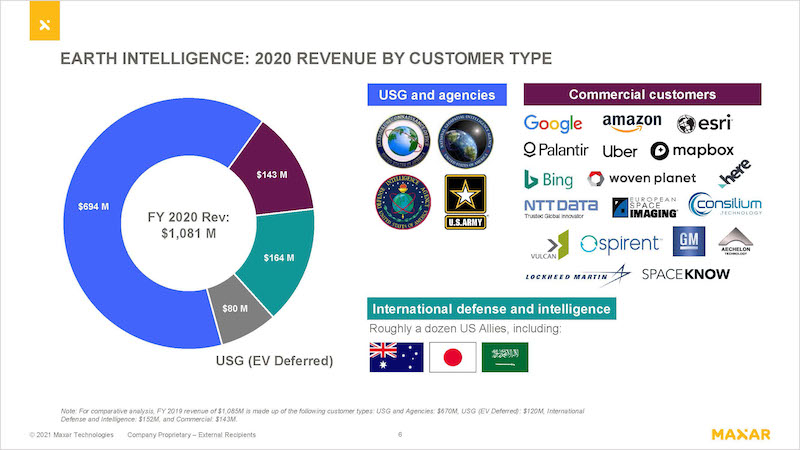Click the Amazon logo
The width and height of the screenshot is (800, 450).
[632, 122]
